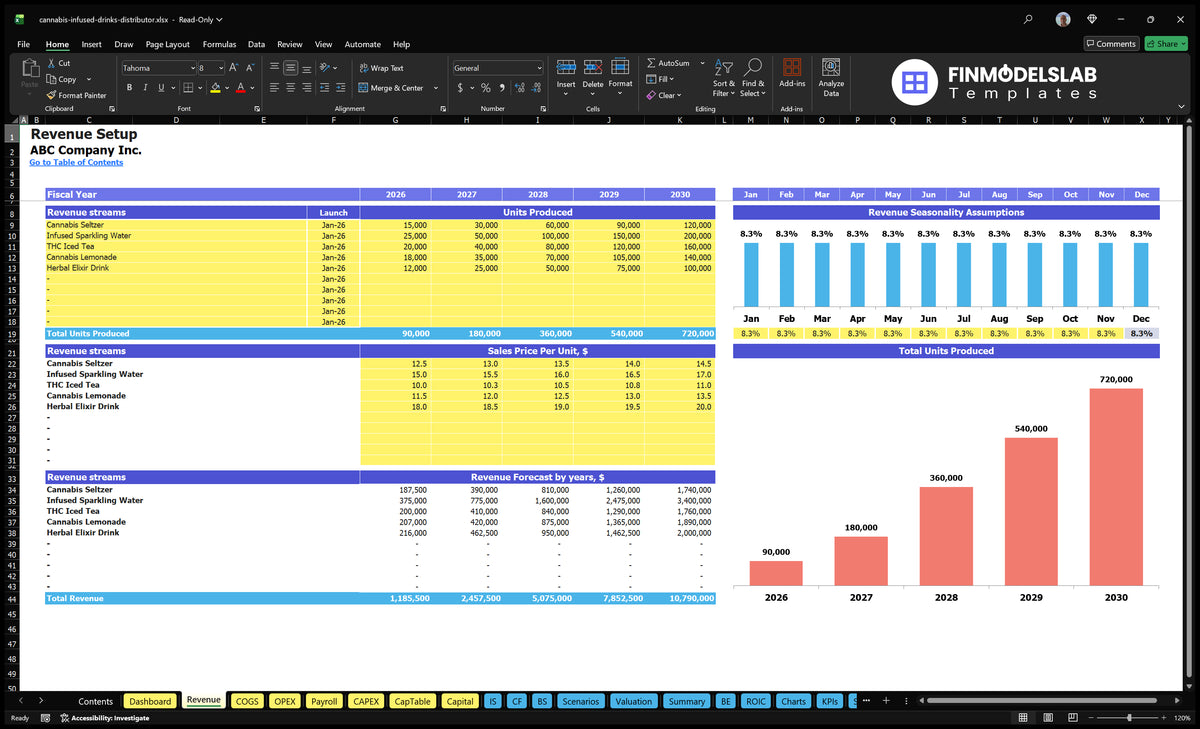This screenshot has width=1200, height=729.
Task: Click the Copy icon in Clipboard
Action: pos(51,79)
